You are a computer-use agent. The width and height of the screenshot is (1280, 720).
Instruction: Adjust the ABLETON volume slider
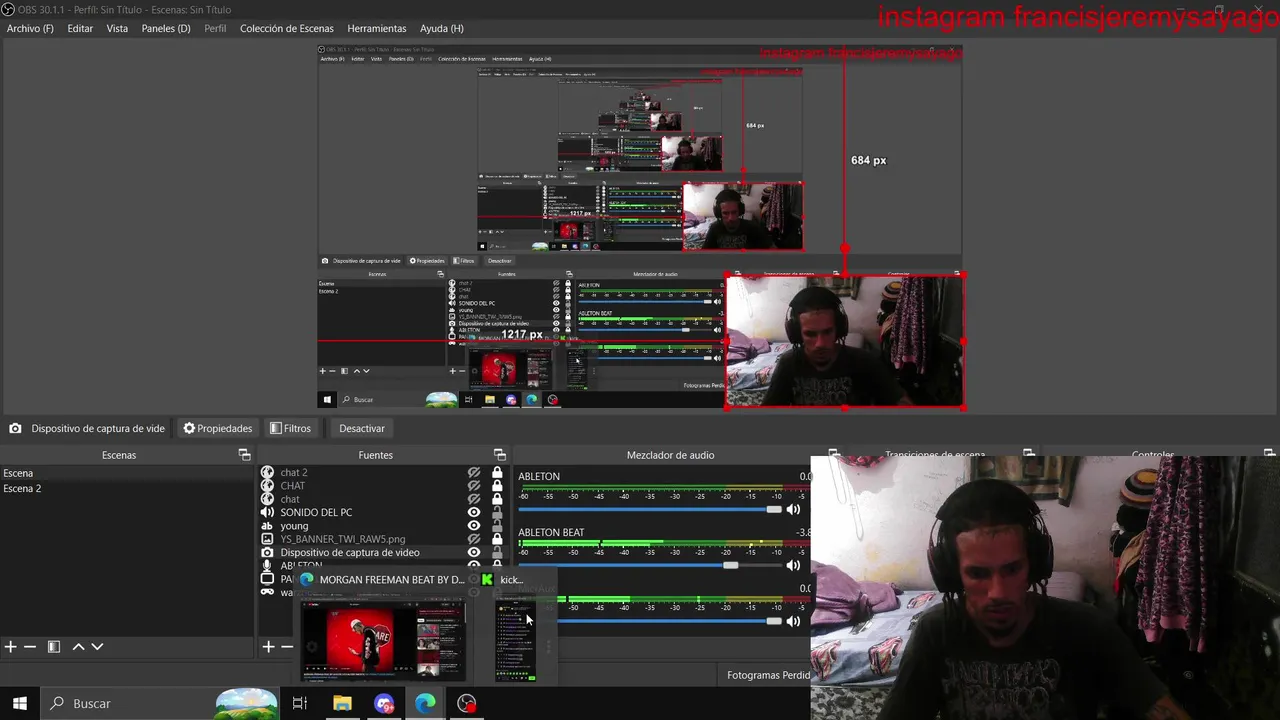(650, 509)
